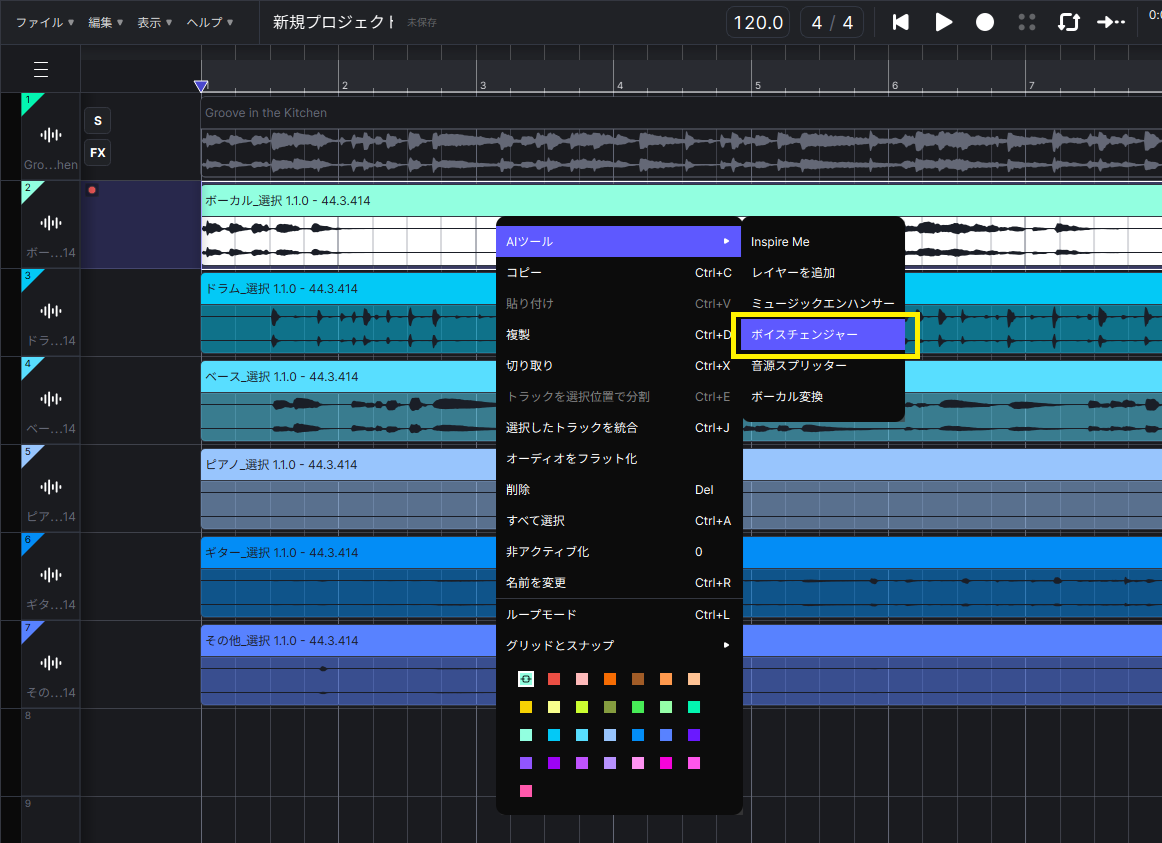Toggle the red record-arm dot on track 2

pos(92,189)
